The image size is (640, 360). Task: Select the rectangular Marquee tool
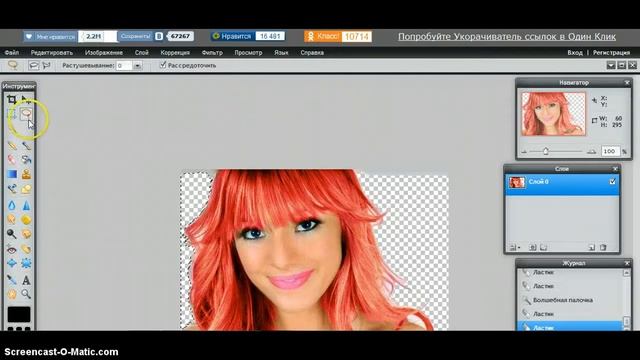coord(12,114)
